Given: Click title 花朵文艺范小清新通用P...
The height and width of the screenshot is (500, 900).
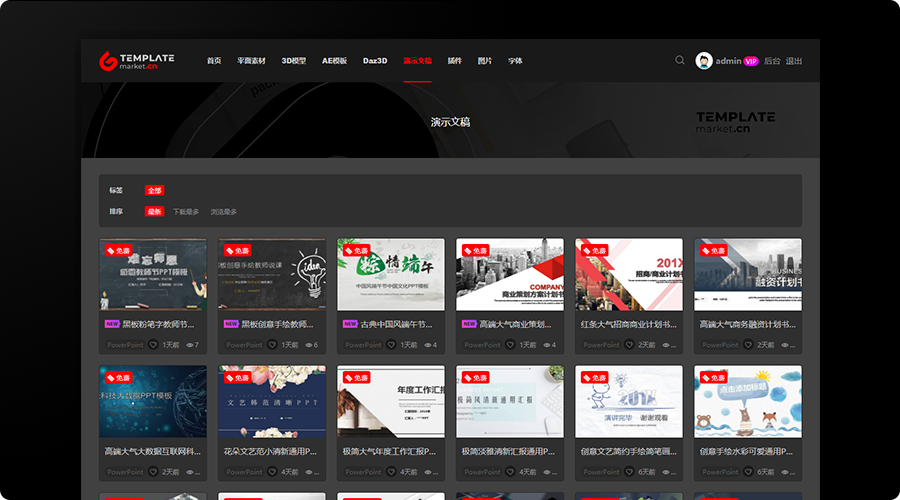Looking at the screenshot, I should [x=270, y=451].
